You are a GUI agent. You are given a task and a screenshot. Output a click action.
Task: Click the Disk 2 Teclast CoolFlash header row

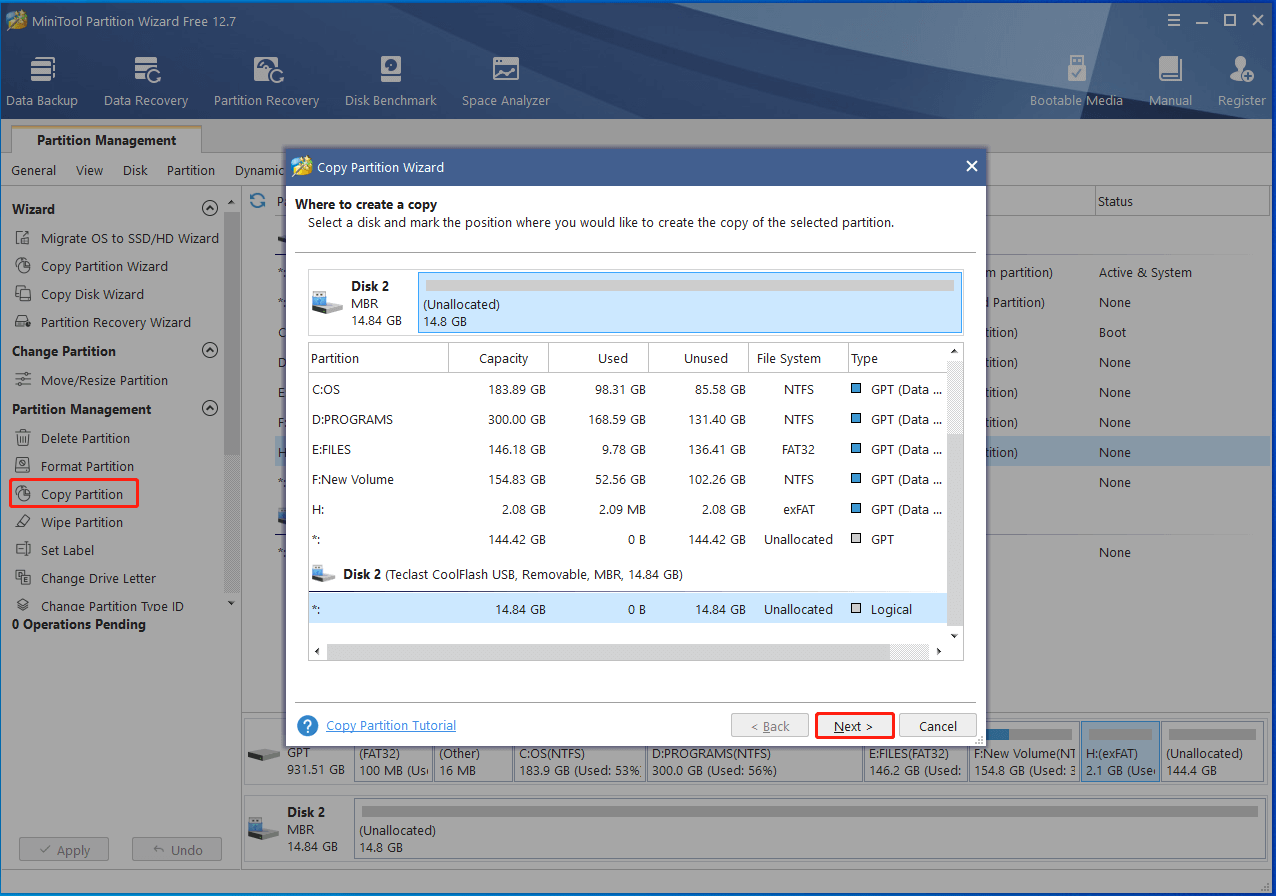628,575
